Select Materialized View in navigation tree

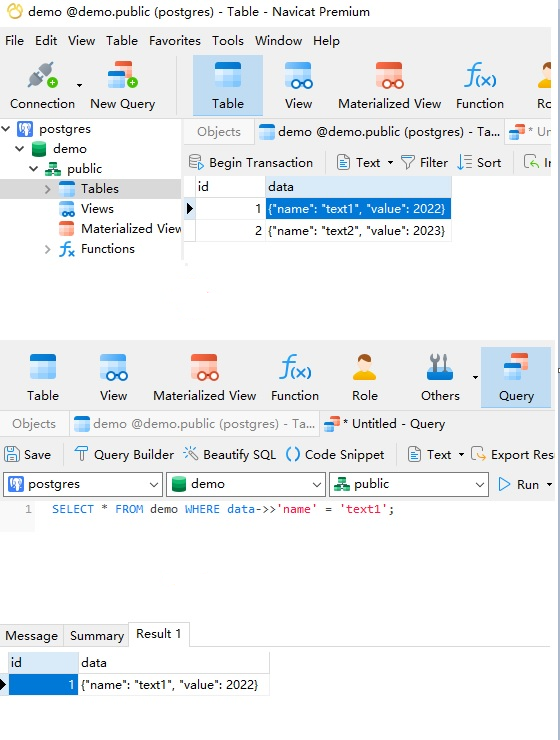(132, 228)
